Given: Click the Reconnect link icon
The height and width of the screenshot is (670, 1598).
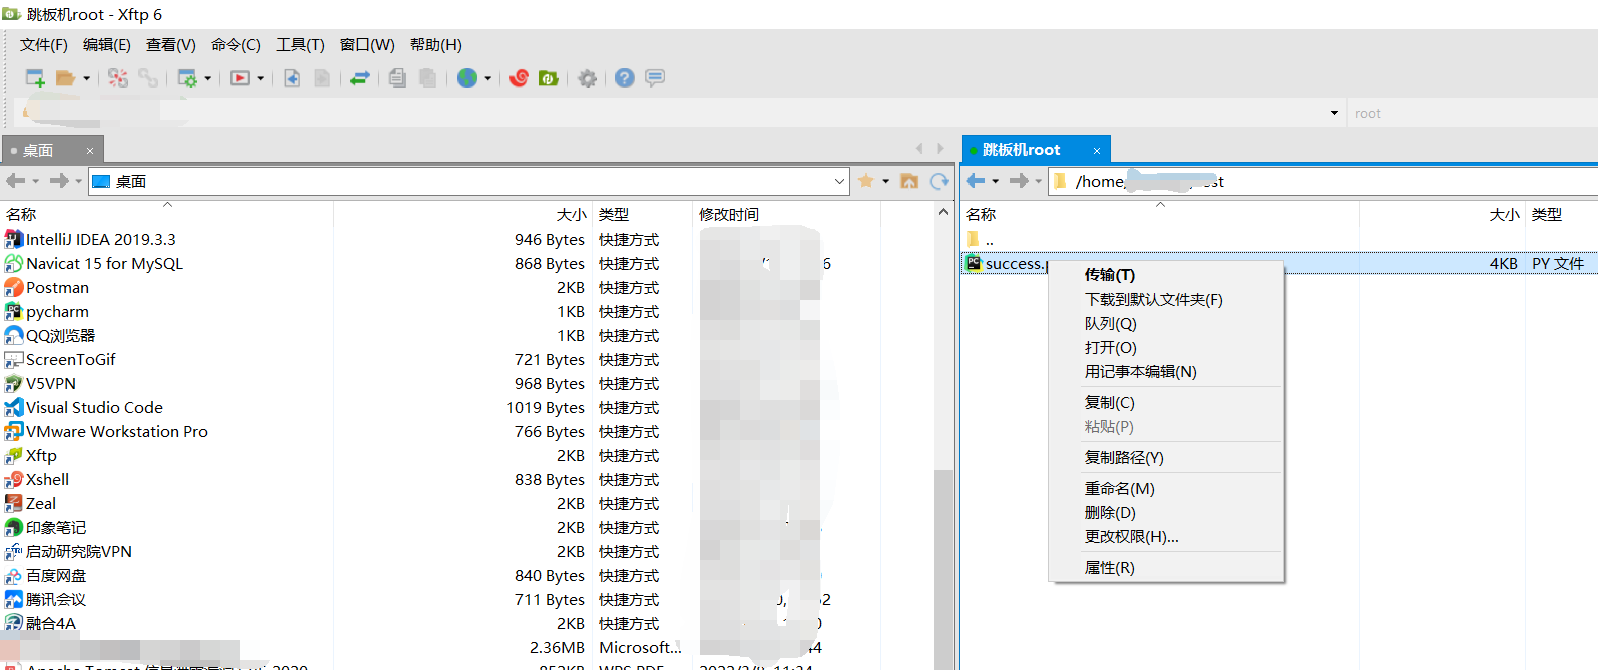Looking at the screenshot, I should (148, 78).
